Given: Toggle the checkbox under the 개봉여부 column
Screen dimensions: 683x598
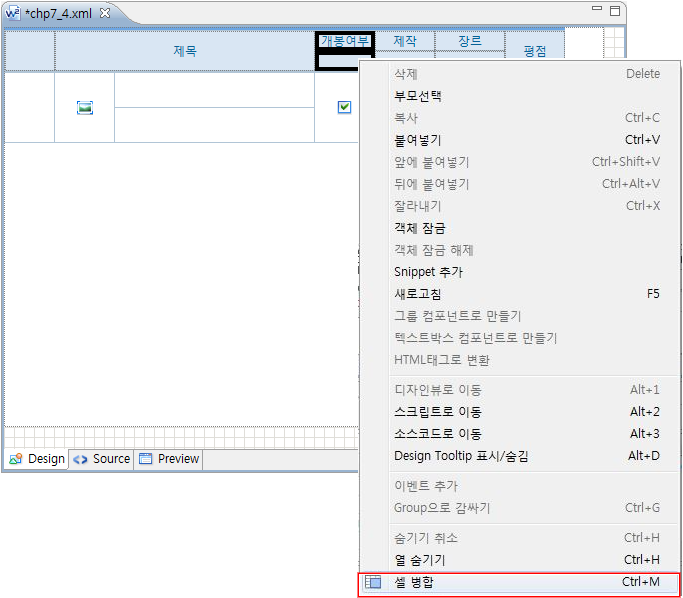Looking at the screenshot, I should 344,107.
